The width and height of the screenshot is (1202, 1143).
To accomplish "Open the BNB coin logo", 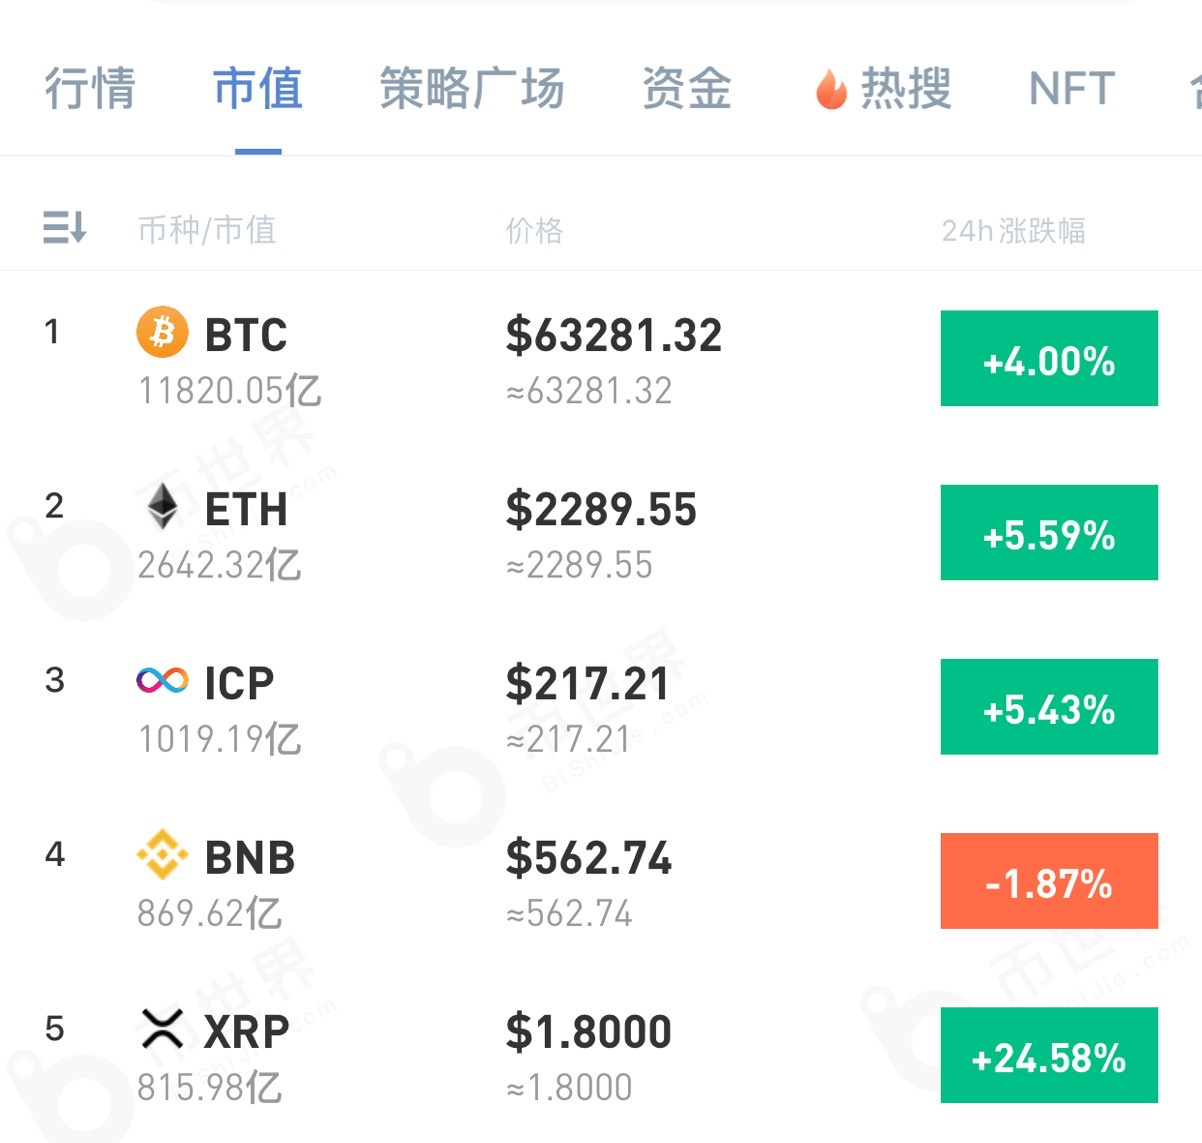I will [162, 855].
